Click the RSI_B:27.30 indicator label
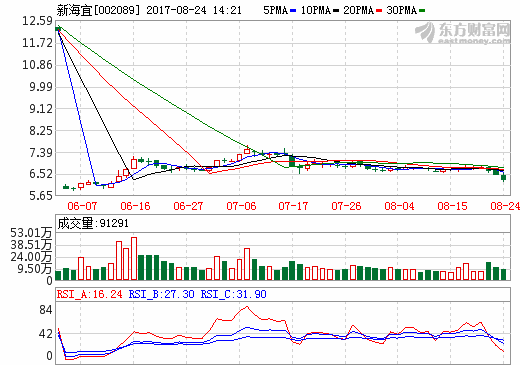Image resolution: width=520 pixels, height=365 pixels. 161,294
